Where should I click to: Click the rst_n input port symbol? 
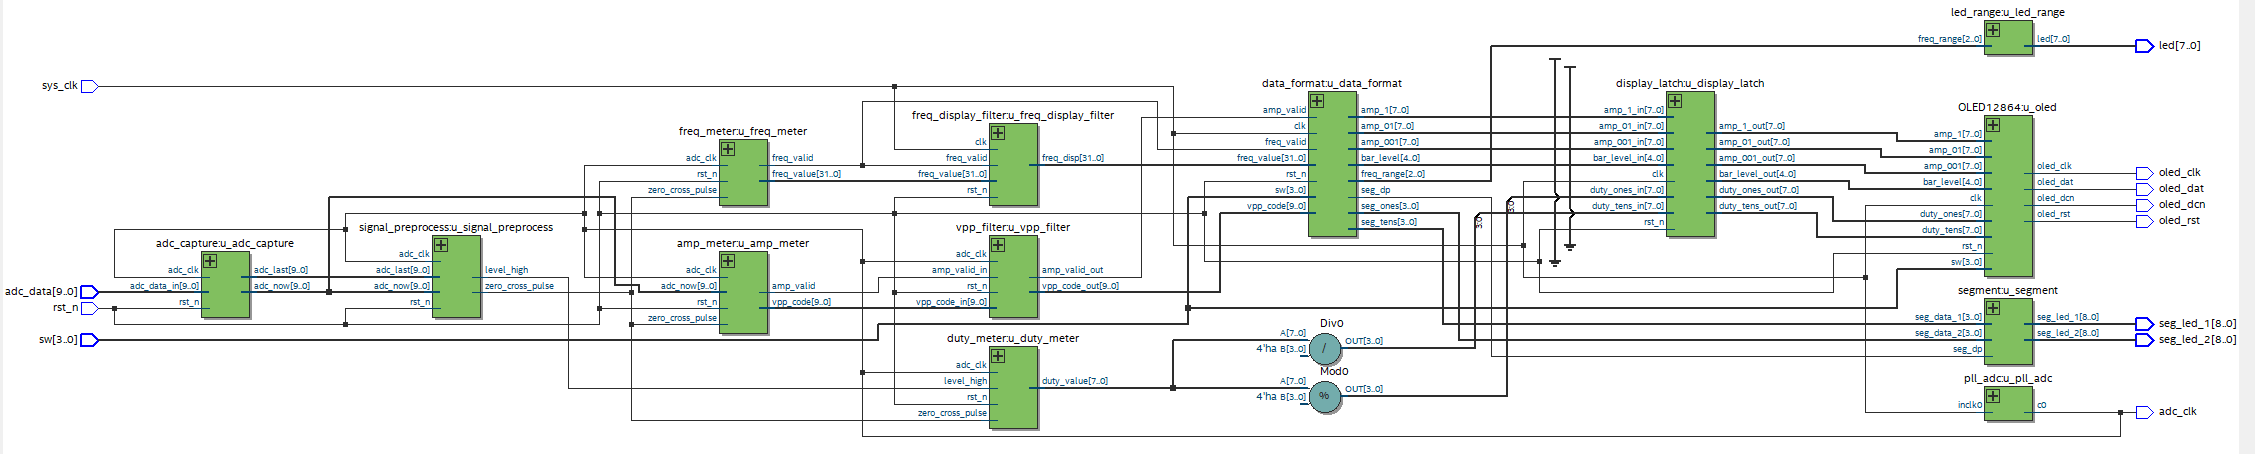click(89, 308)
